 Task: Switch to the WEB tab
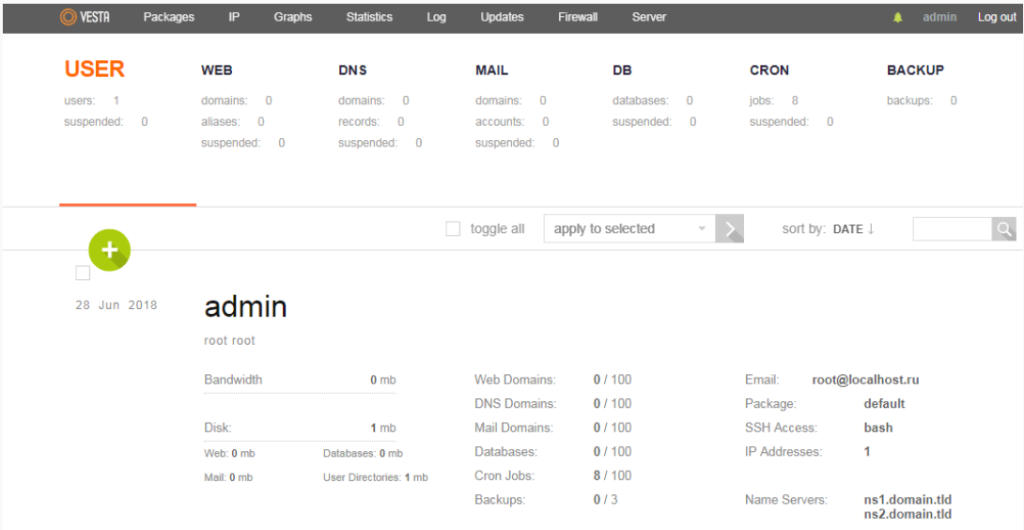point(217,70)
